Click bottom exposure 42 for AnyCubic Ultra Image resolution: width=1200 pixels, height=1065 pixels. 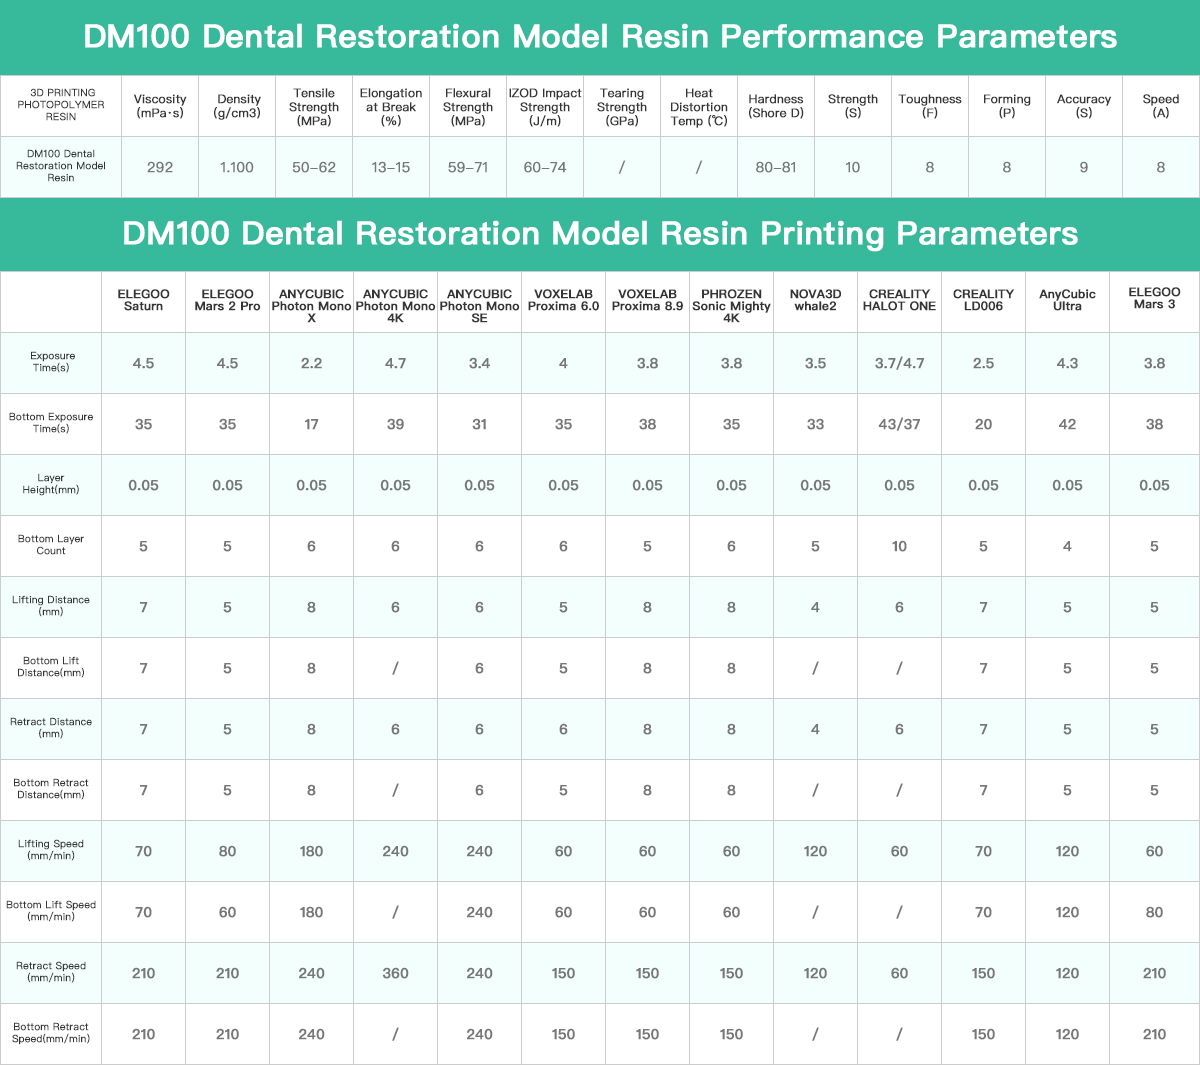pos(1068,424)
